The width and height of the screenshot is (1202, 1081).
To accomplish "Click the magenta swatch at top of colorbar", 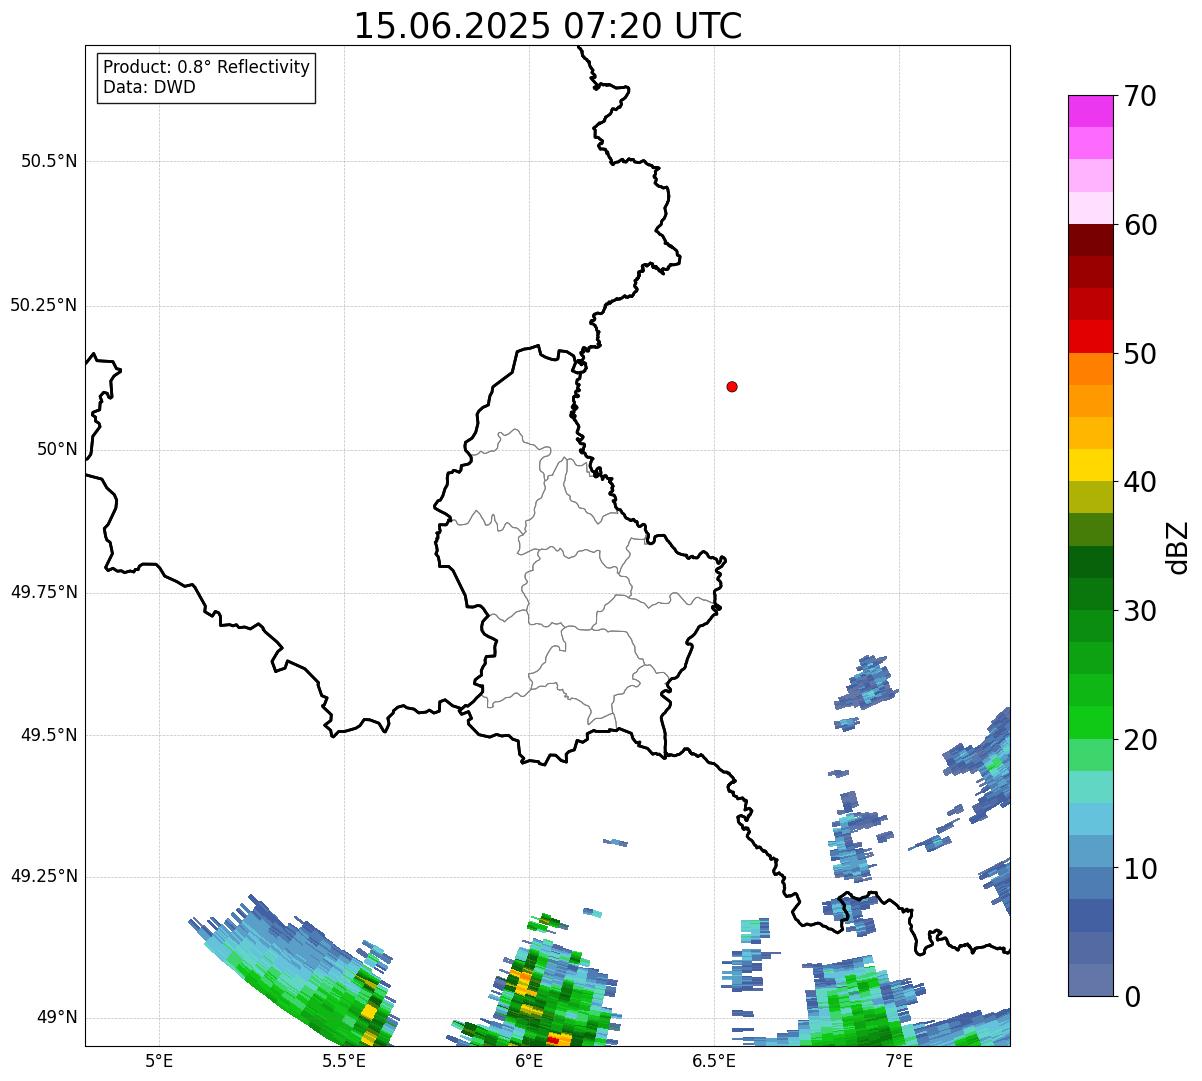I will (x=1090, y=111).
